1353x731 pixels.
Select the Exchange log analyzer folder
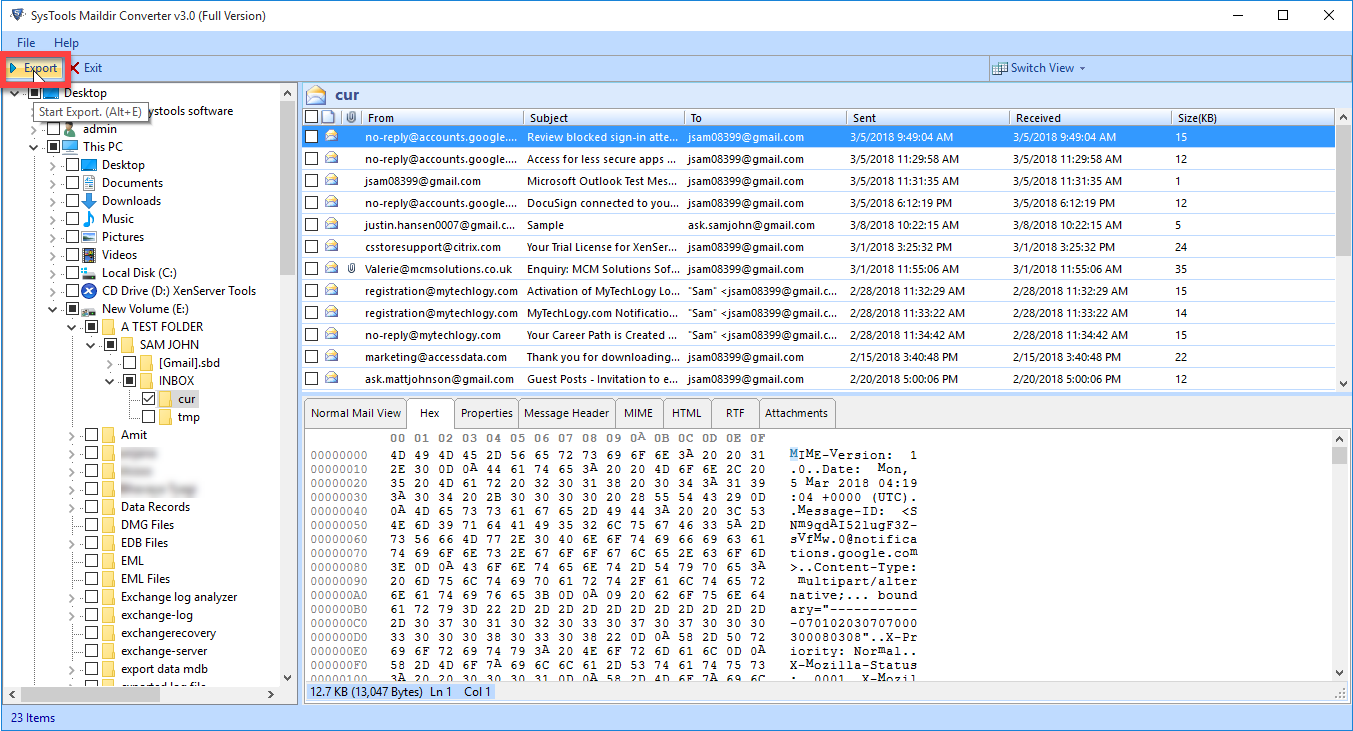pos(179,596)
